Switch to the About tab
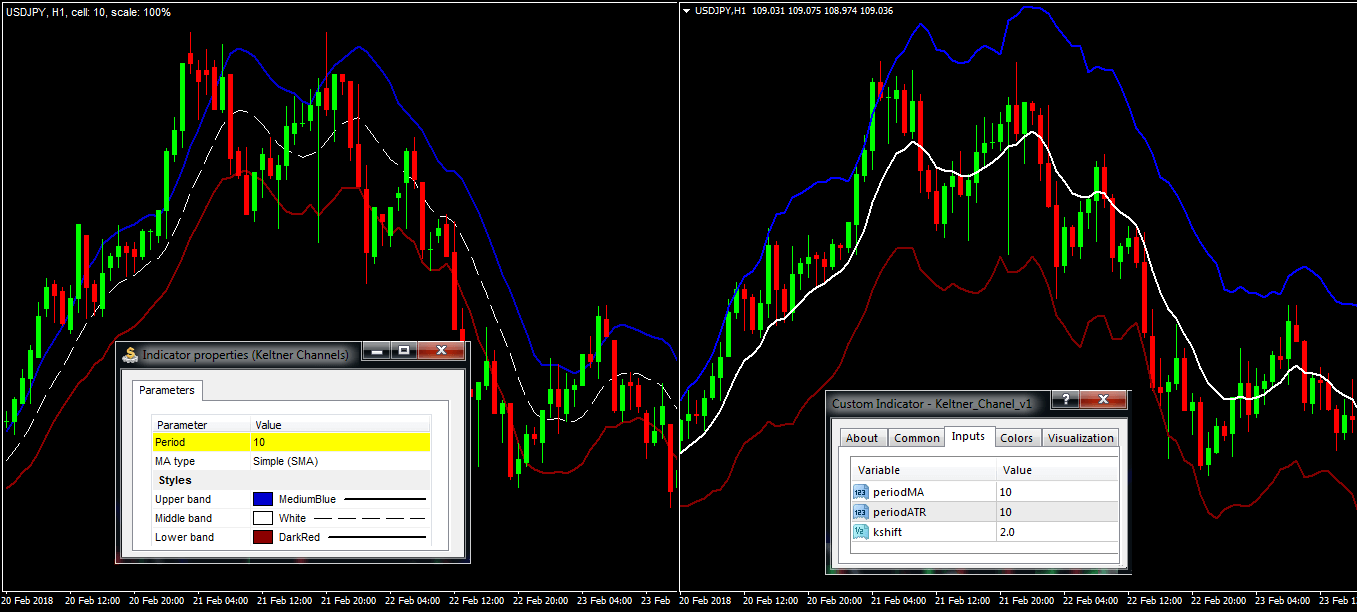 (x=861, y=438)
